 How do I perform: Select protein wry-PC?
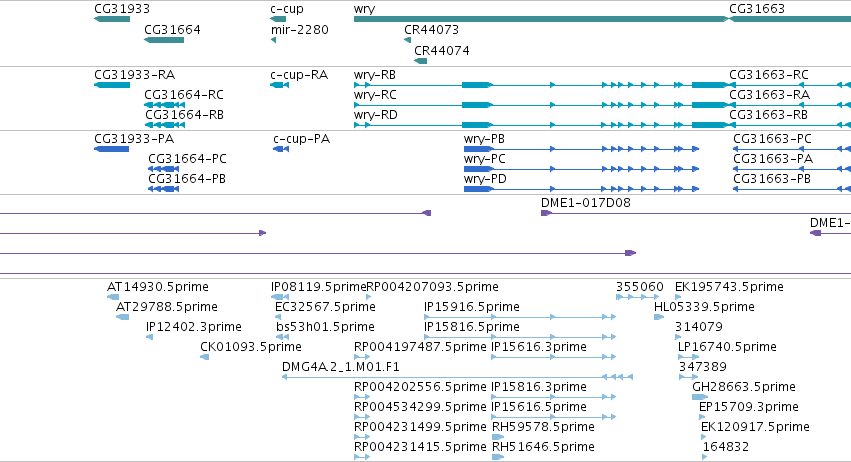(x=485, y=159)
